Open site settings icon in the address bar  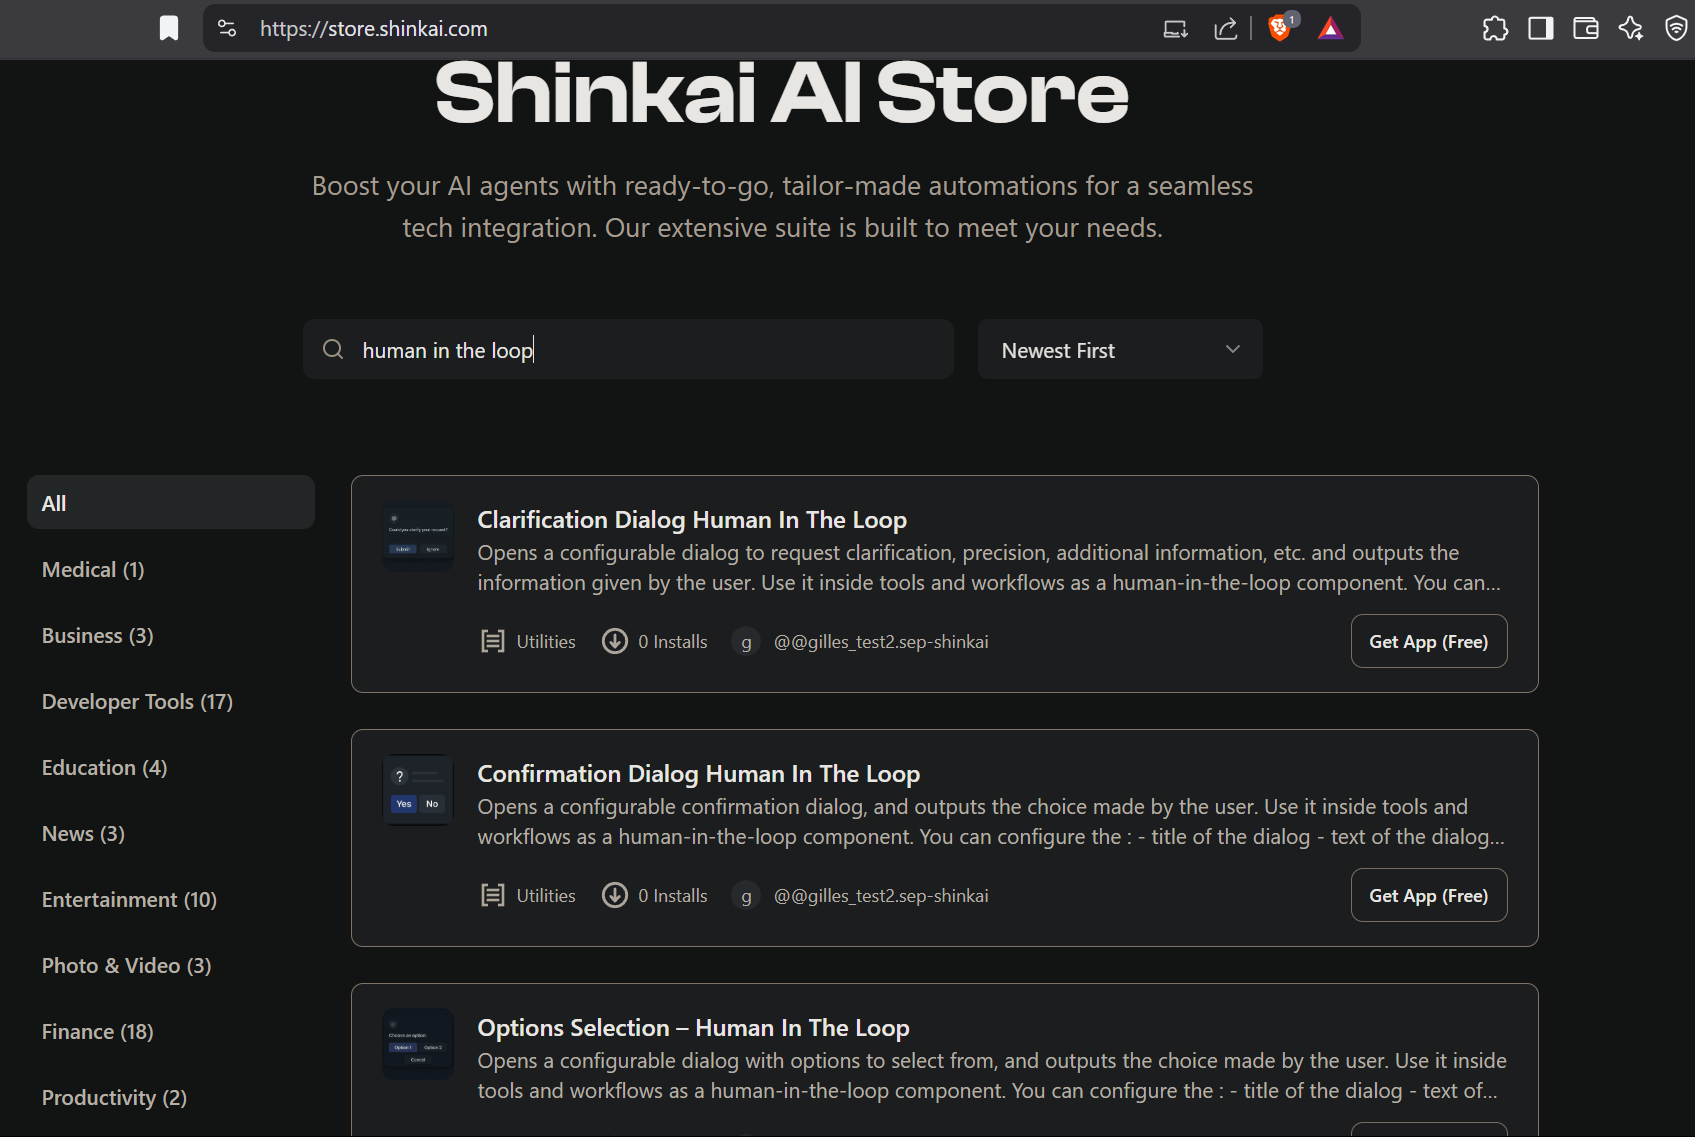pyautogui.click(x=227, y=28)
